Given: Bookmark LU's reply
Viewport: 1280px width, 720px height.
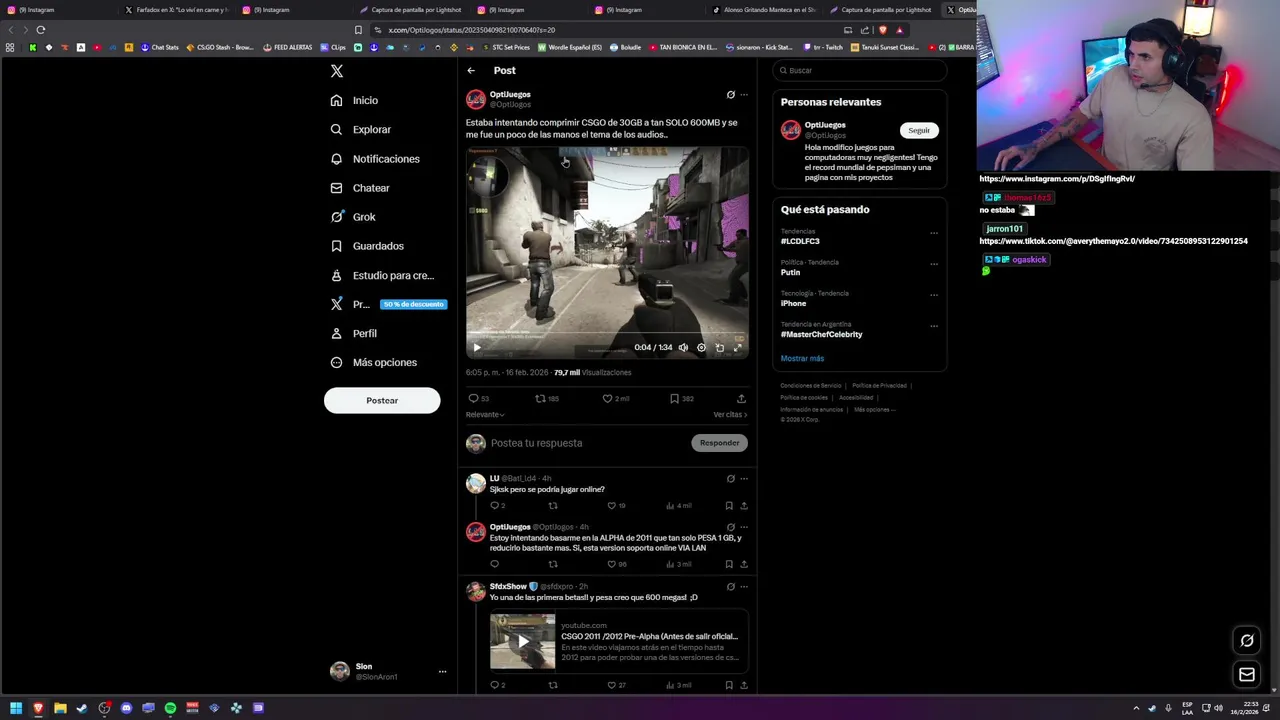Looking at the screenshot, I should tap(729, 506).
